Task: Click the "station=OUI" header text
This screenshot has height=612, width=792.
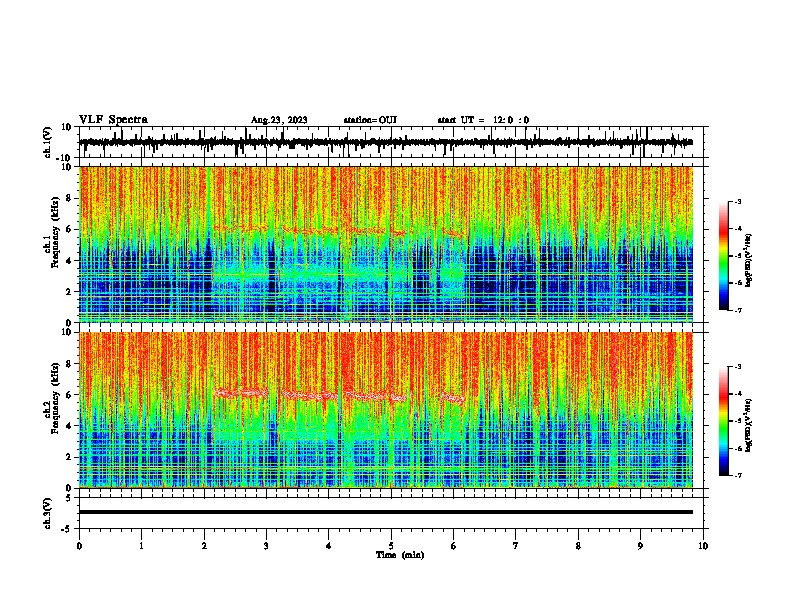Action: tap(370, 120)
